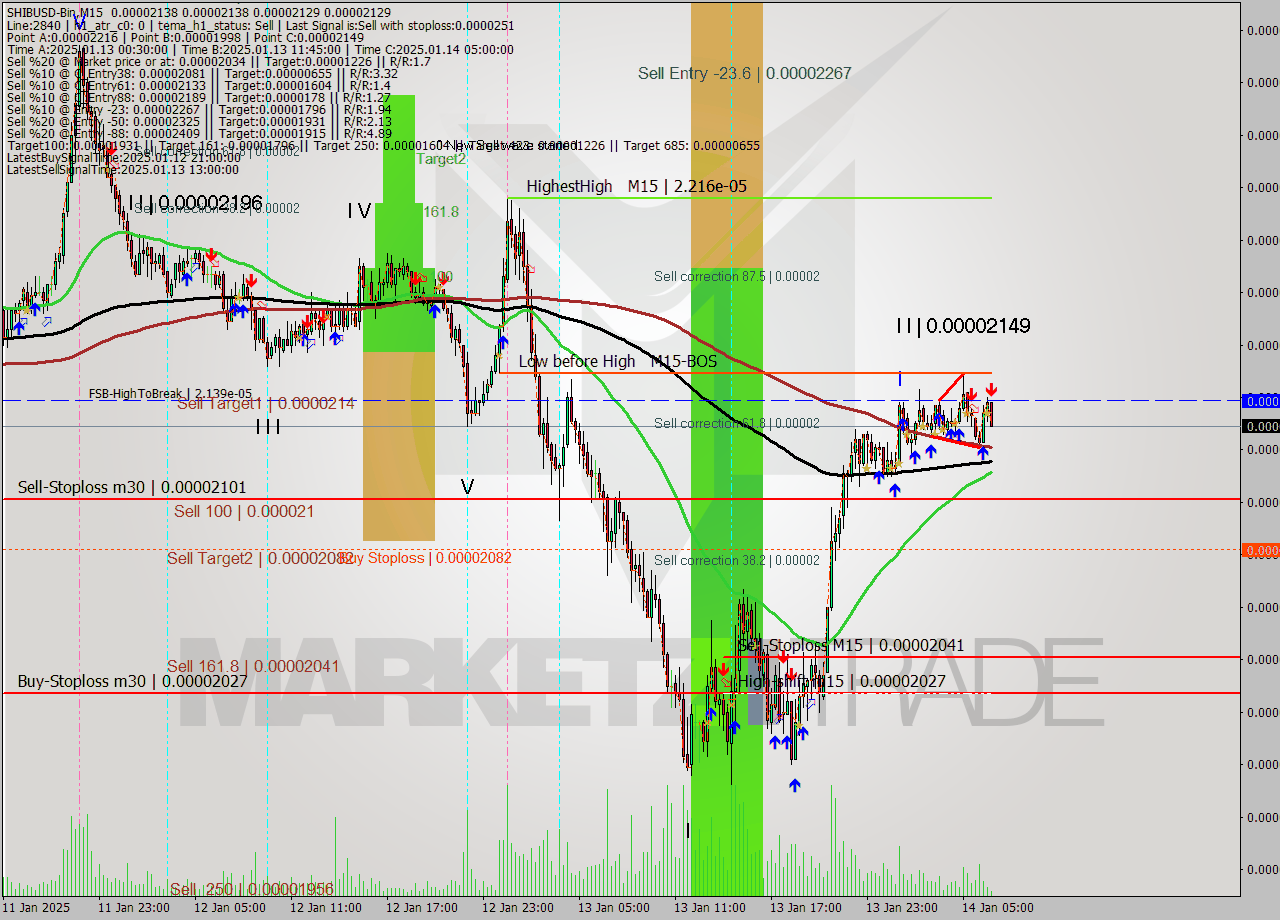The width and height of the screenshot is (1280, 920).
Task: Select the wave label 'I I I 0.00002196'
Action: pos(195,203)
